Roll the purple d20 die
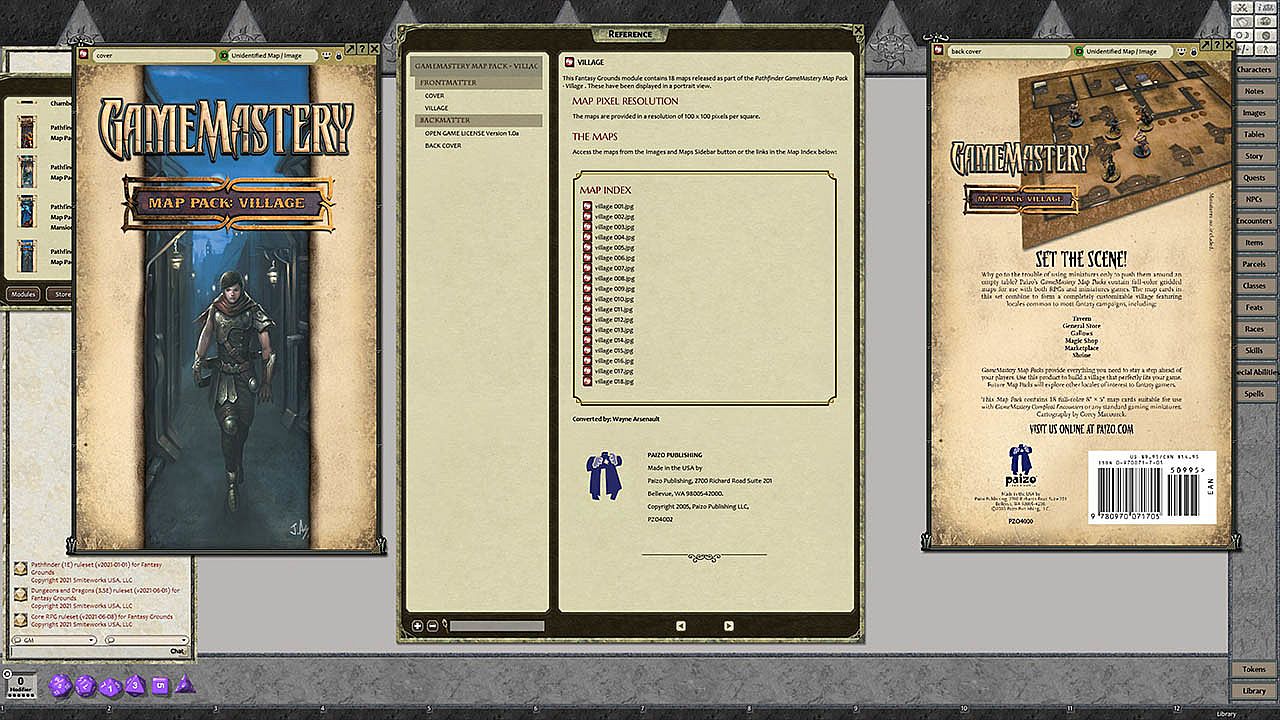Viewport: 1280px width, 720px height. (60, 686)
